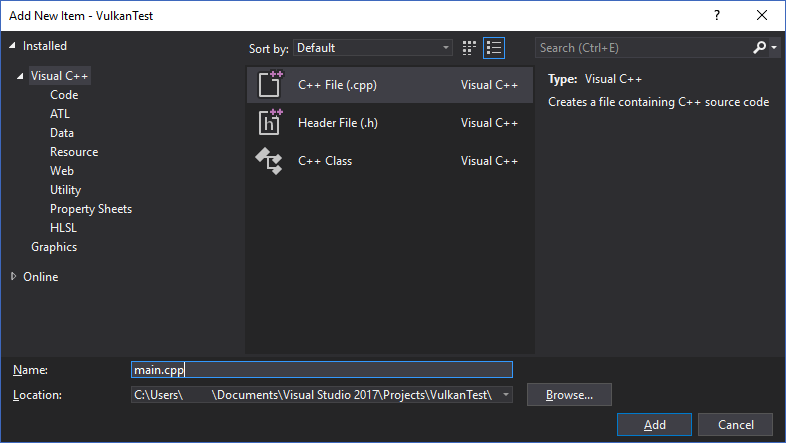Click the C++ File (.cpp) template icon
Viewport: 786px width, 443px height.
[x=270, y=85]
